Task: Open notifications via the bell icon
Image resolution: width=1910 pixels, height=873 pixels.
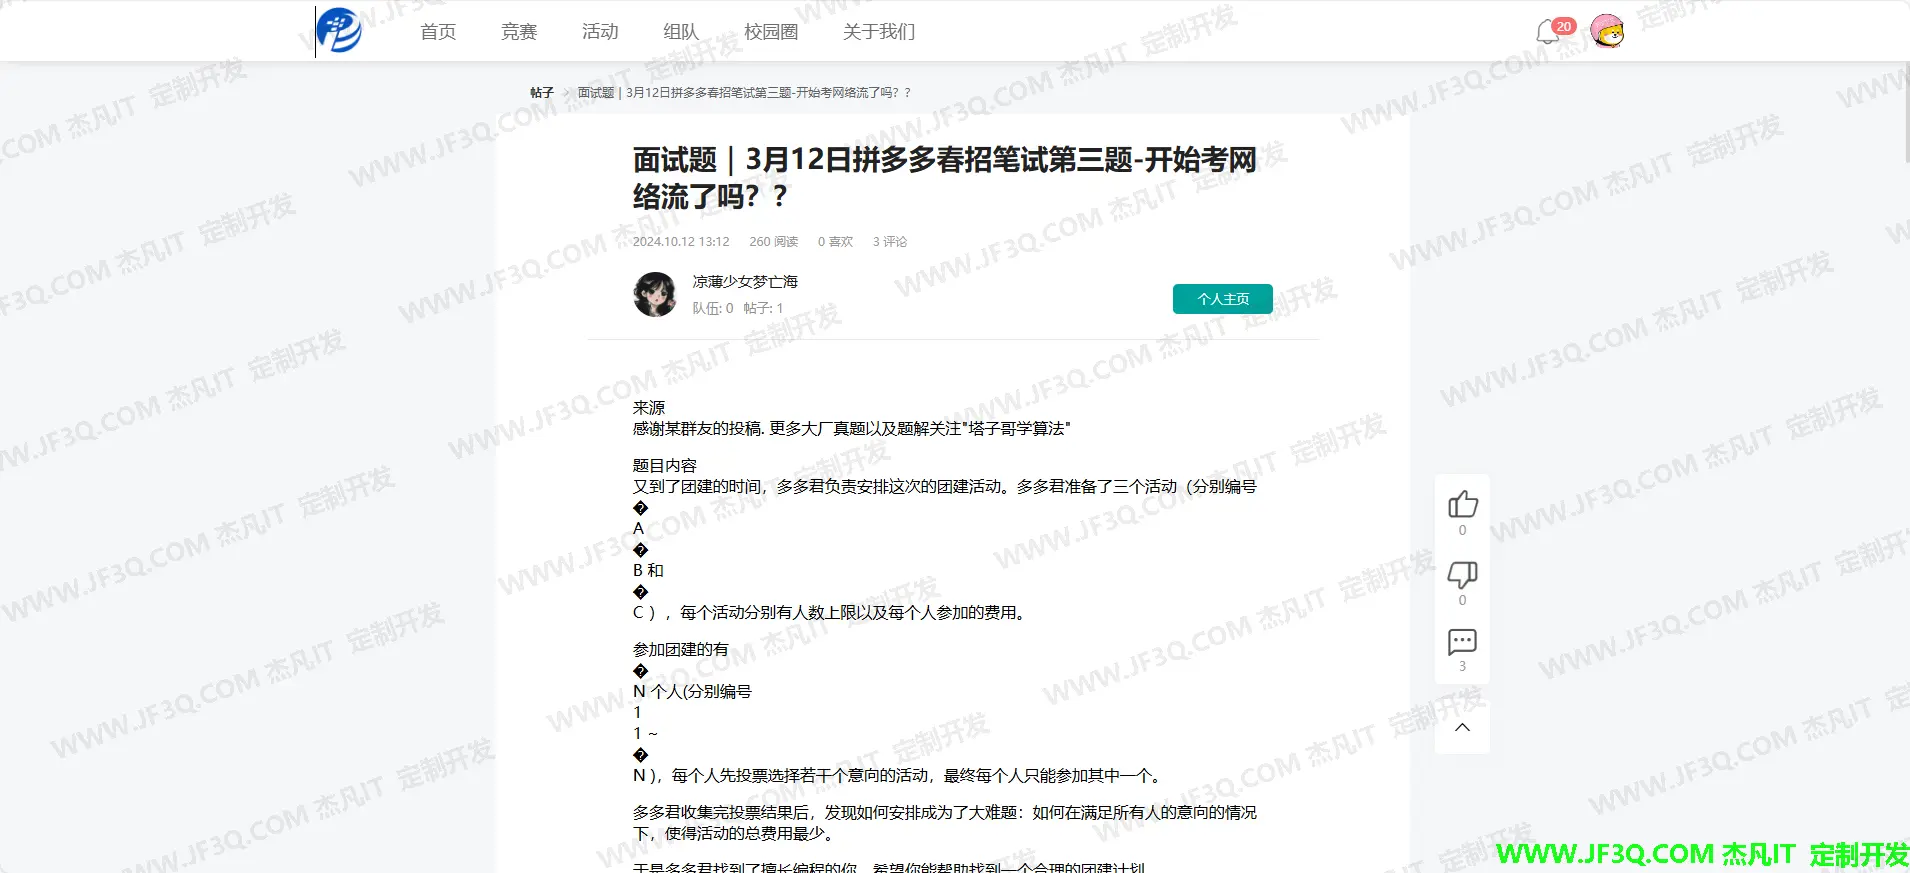Action: (x=1548, y=32)
